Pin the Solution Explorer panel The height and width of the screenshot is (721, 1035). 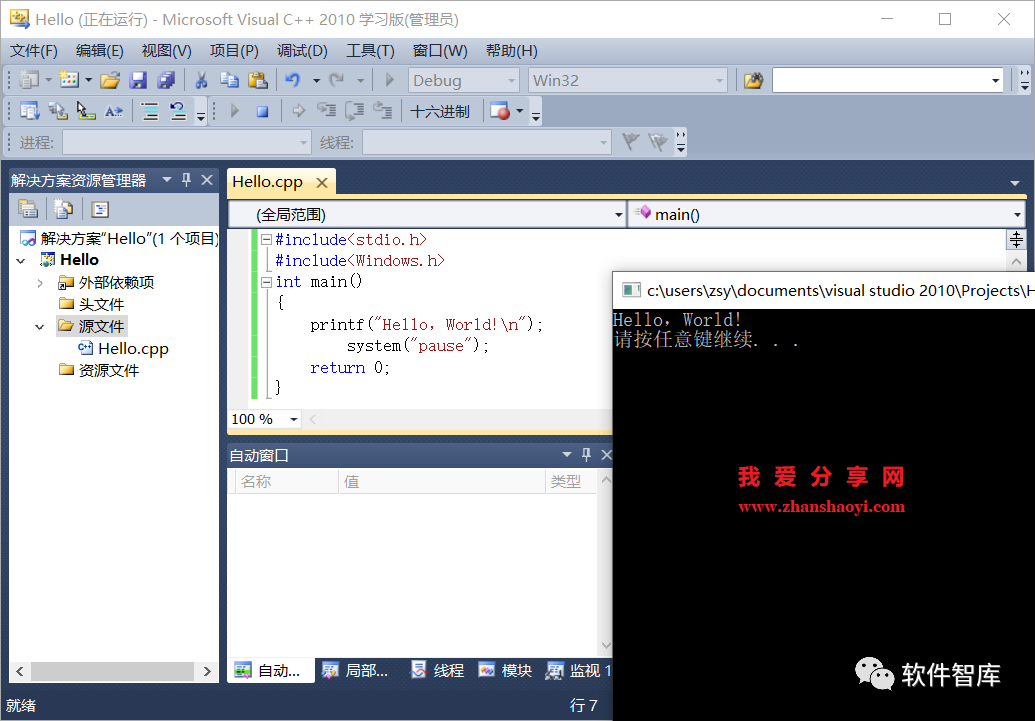[186, 180]
